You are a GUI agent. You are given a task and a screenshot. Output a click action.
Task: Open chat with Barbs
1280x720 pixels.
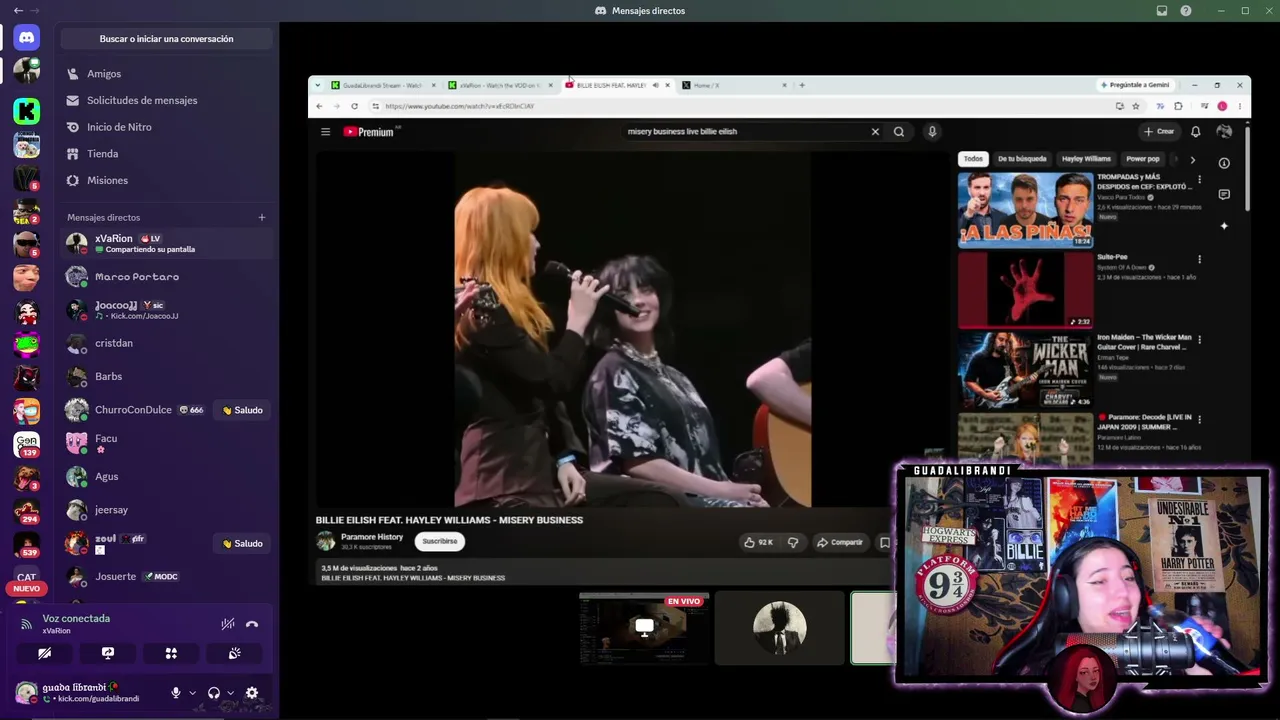click(x=166, y=376)
